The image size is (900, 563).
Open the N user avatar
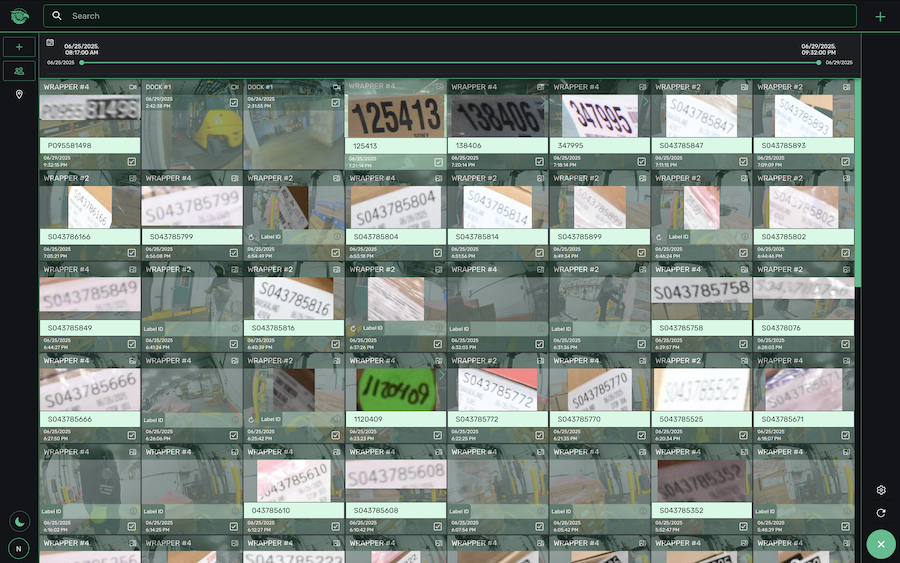point(19,549)
